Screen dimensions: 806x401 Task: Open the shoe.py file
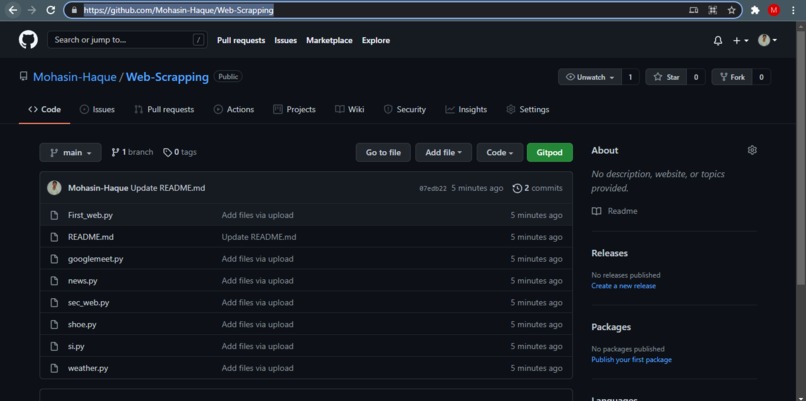[x=82, y=324]
